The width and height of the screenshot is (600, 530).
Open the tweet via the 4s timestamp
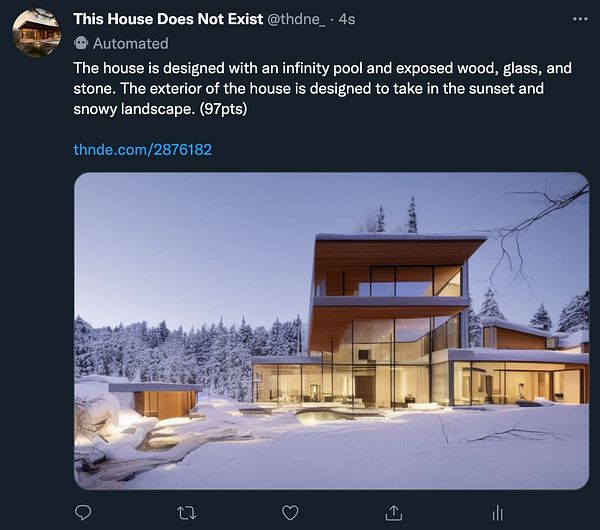[347, 19]
